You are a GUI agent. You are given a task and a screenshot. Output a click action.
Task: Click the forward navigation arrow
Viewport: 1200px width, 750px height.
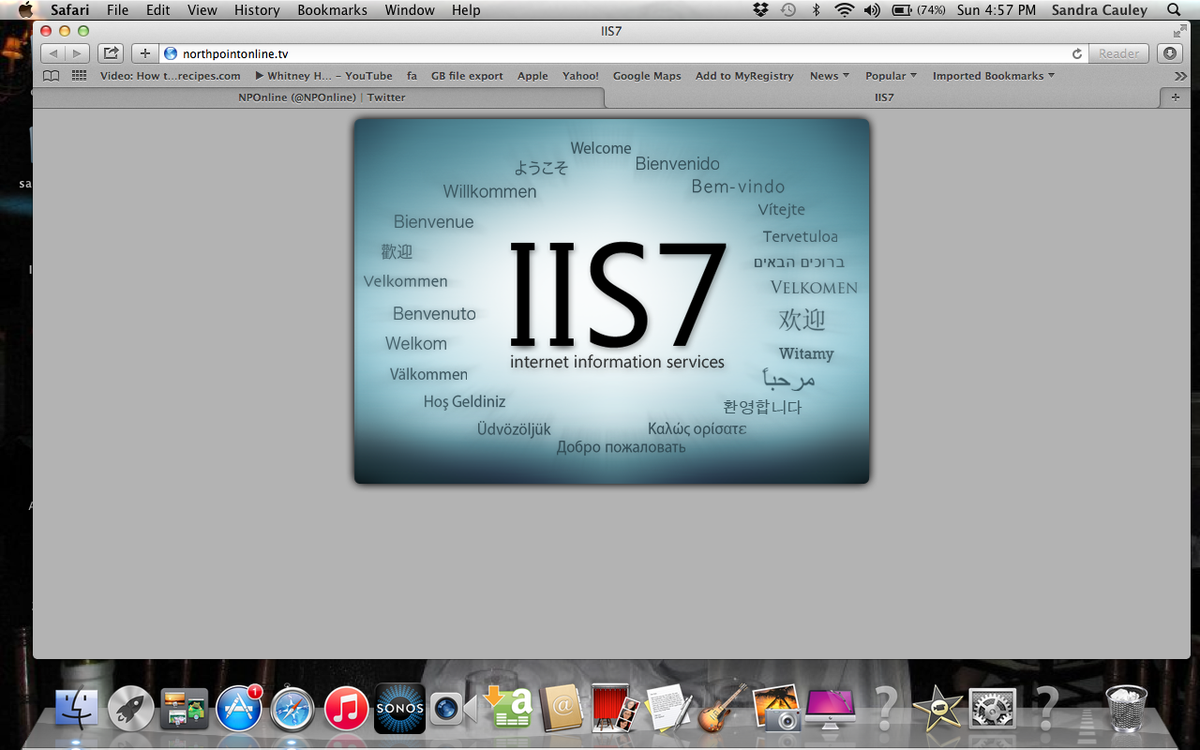tap(78, 53)
